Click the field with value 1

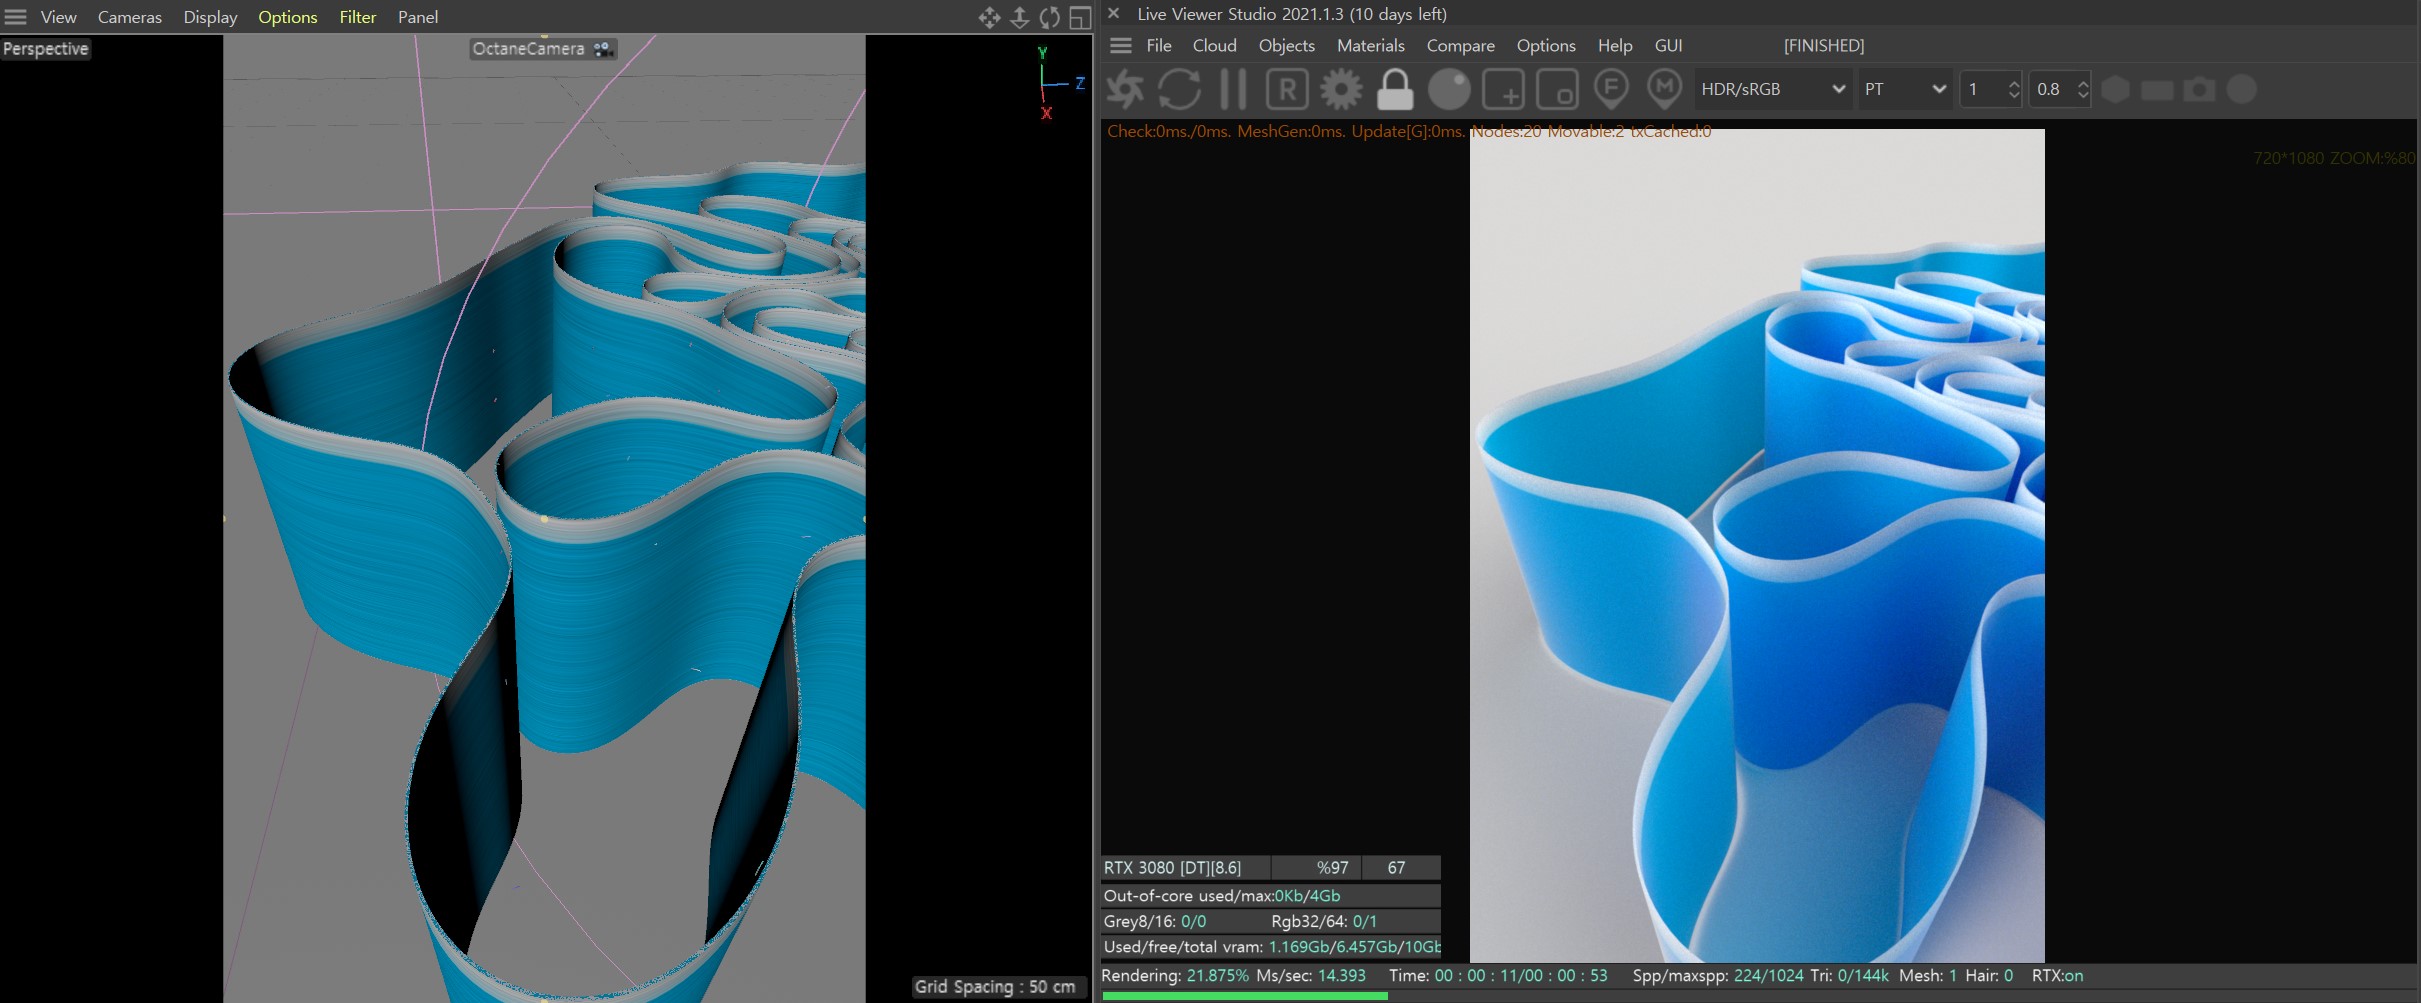pyautogui.click(x=1984, y=89)
